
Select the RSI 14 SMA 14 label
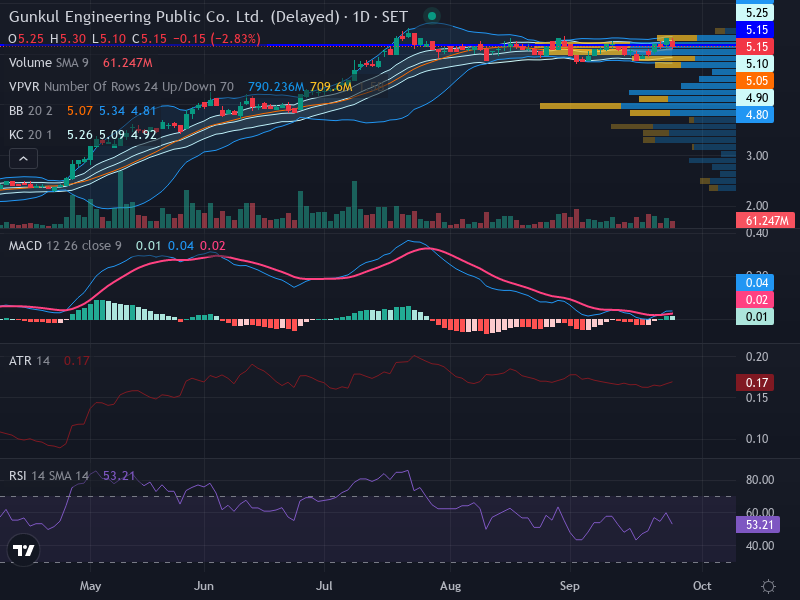point(48,476)
